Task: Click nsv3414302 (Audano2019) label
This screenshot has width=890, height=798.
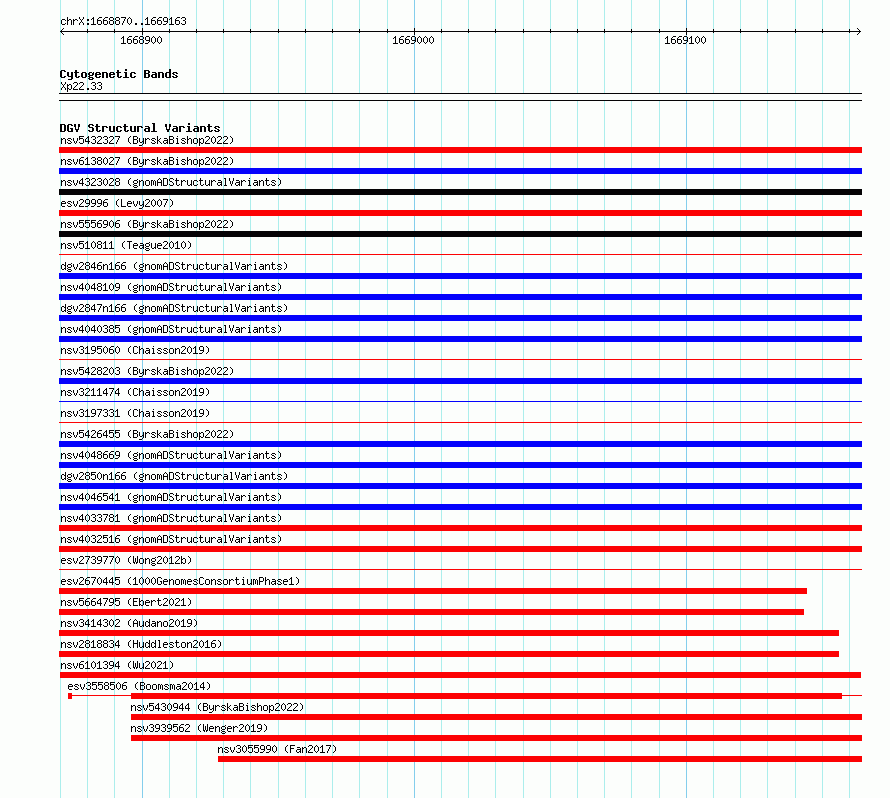Action: pos(129,623)
